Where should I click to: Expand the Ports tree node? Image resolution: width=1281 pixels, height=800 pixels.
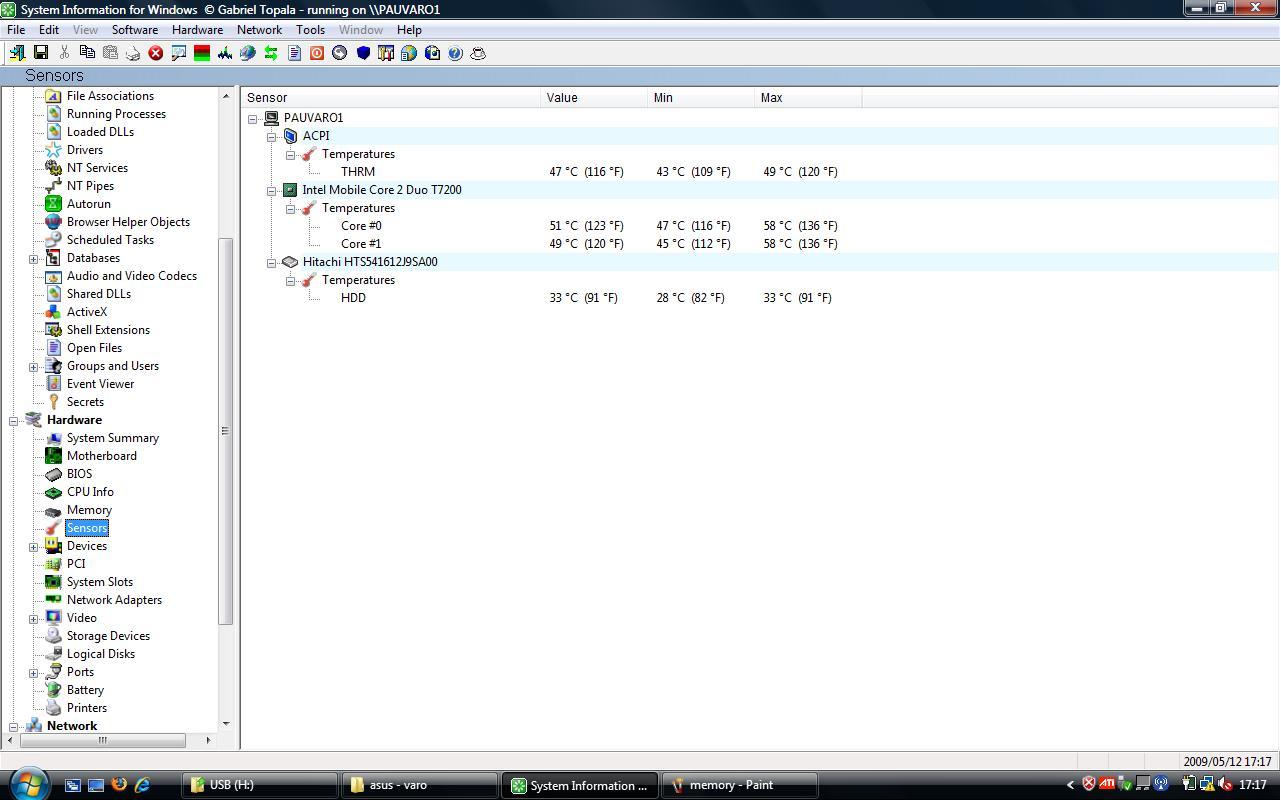[33, 672]
